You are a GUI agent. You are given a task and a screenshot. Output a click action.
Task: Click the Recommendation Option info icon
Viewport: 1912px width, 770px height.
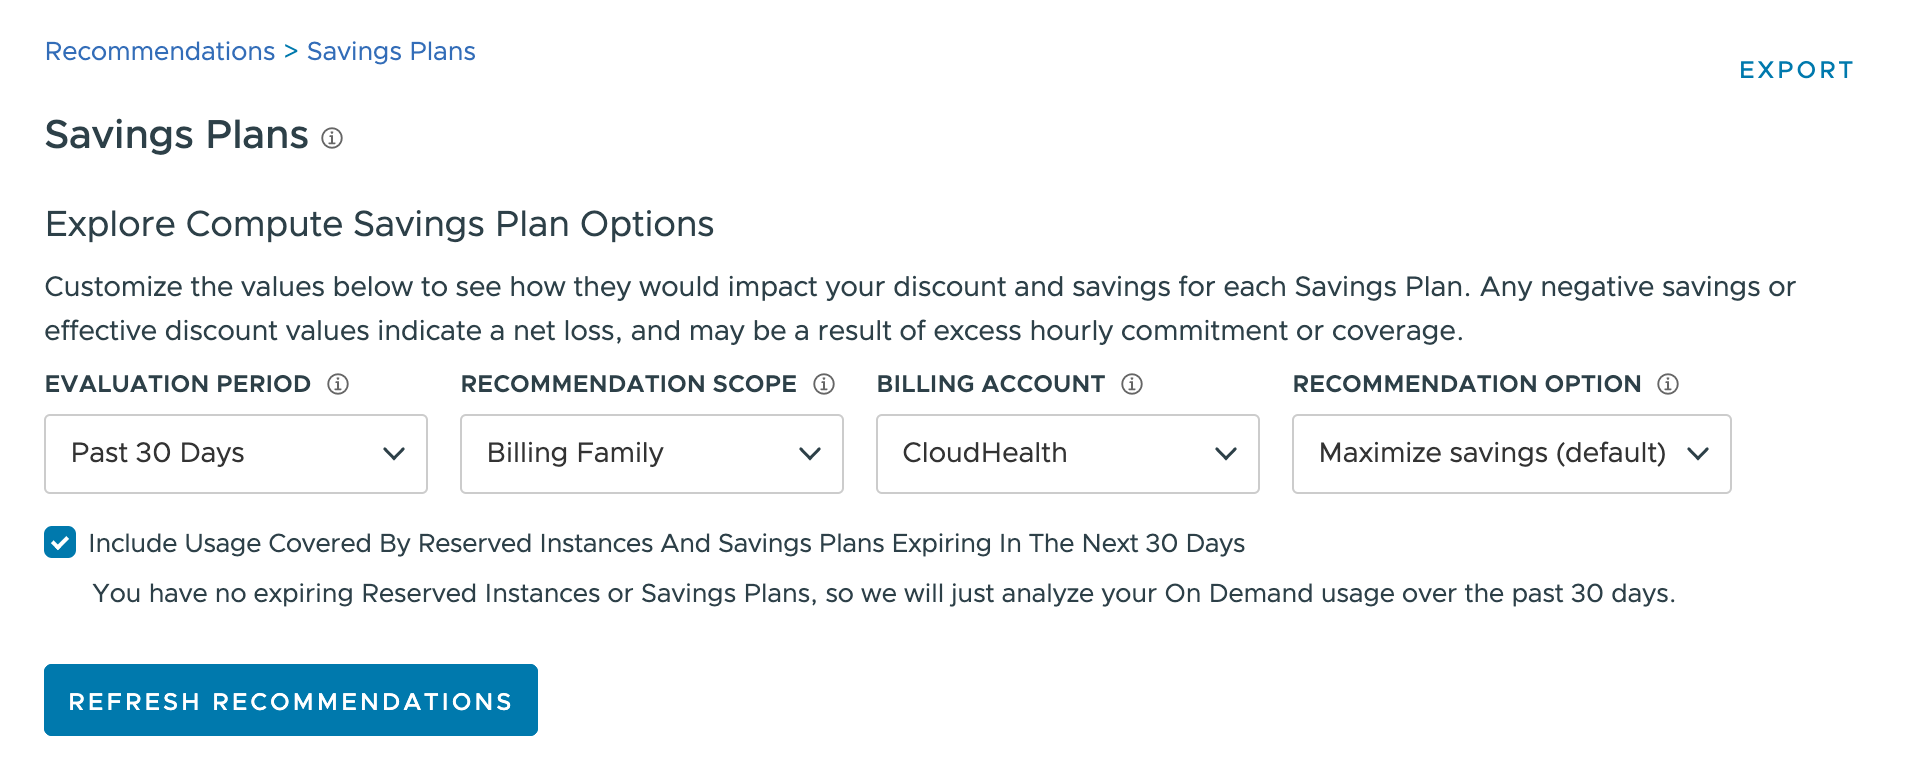click(1668, 384)
